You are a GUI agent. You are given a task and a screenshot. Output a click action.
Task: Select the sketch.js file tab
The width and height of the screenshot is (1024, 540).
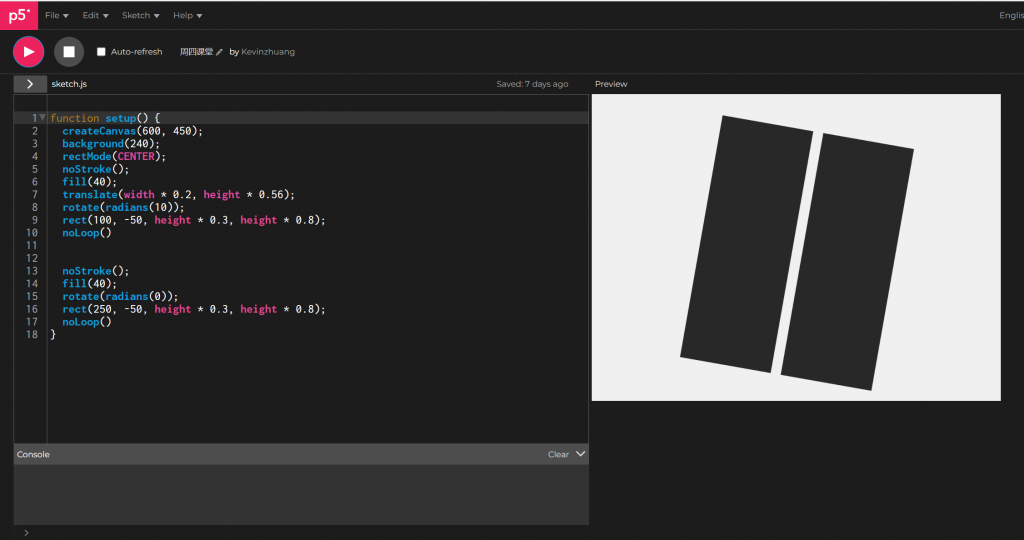click(x=69, y=84)
